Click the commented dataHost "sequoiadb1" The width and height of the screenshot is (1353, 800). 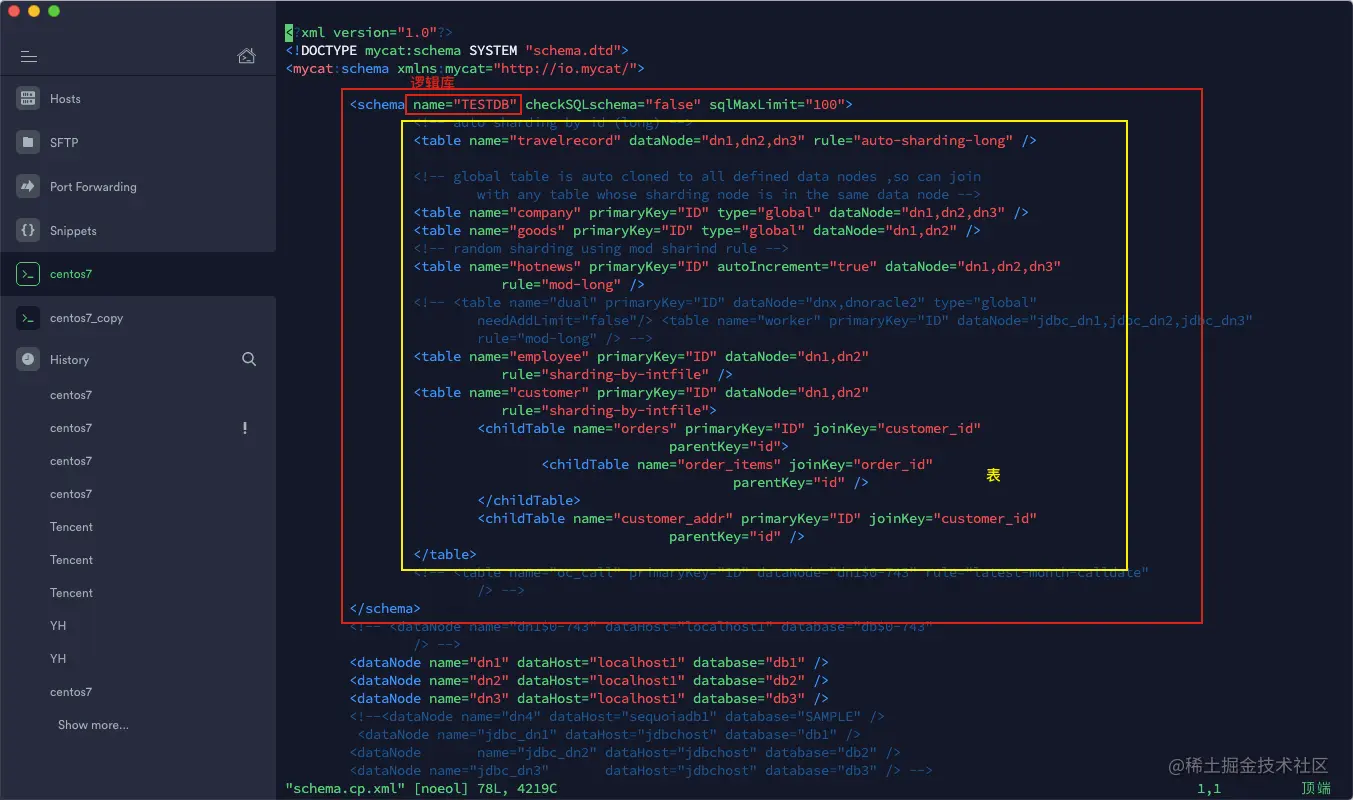point(673,716)
